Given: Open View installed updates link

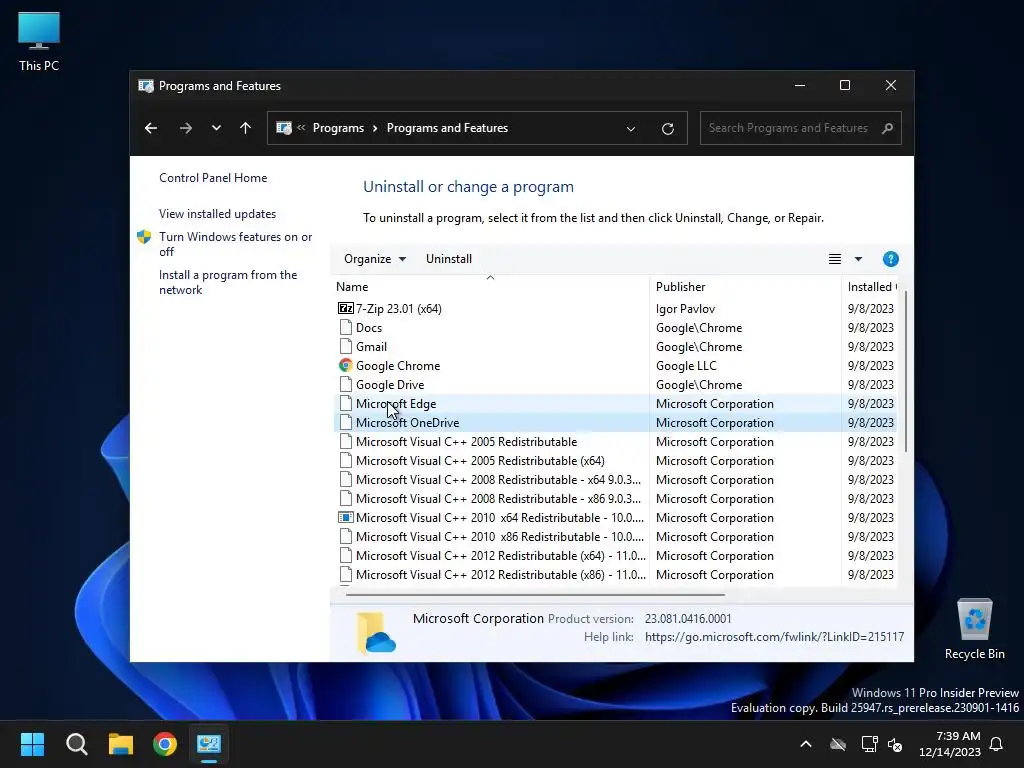Looking at the screenshot, I should click(x=217, y=214).
